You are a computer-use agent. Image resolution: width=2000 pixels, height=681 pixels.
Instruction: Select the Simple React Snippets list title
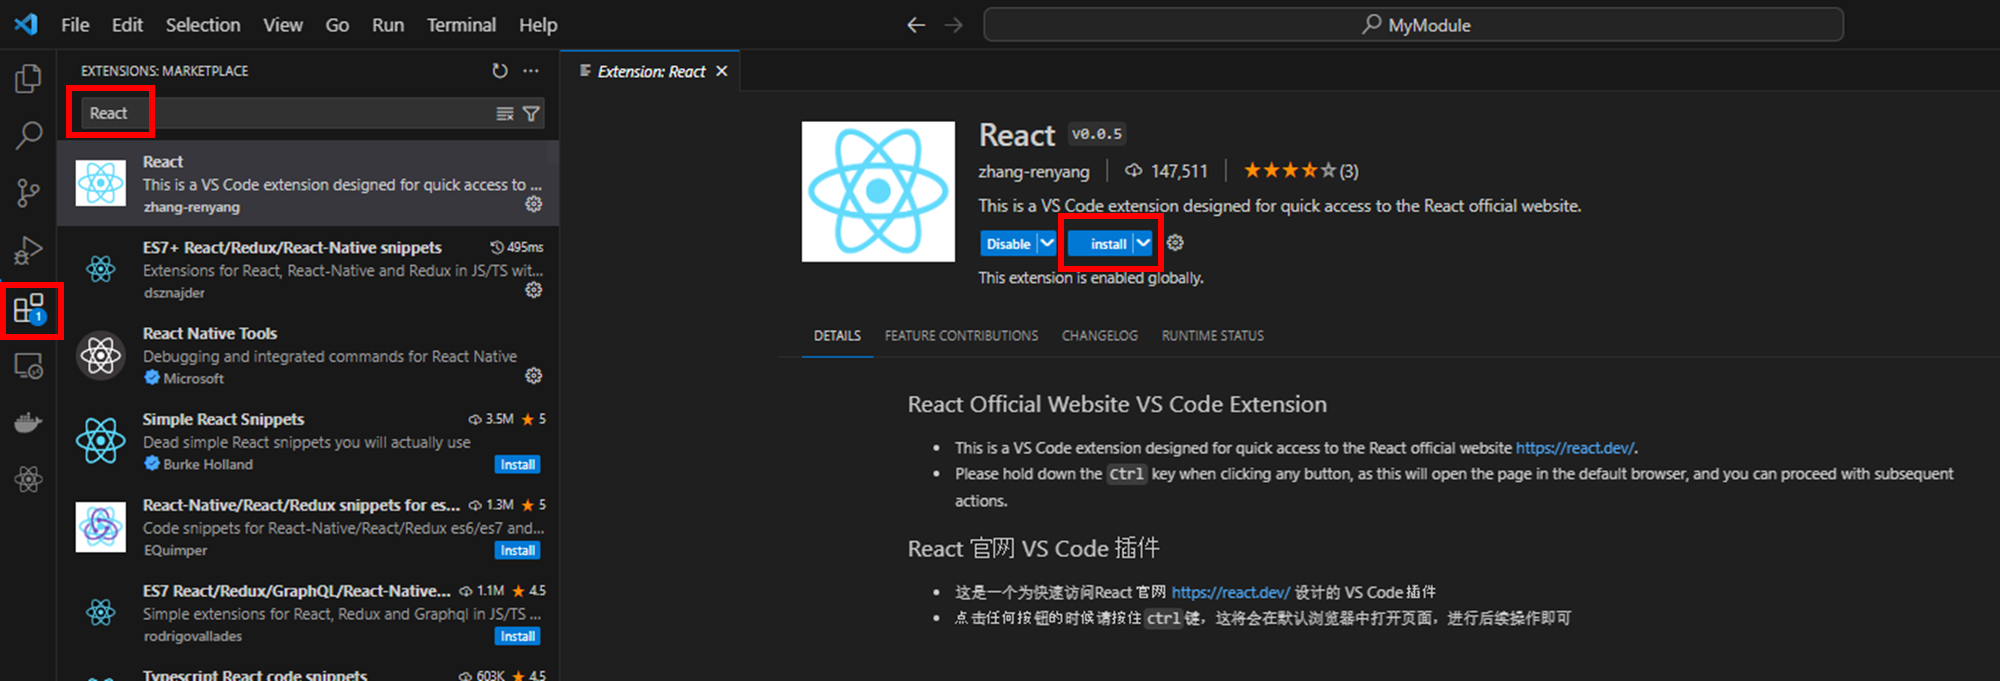coord(223,420)
